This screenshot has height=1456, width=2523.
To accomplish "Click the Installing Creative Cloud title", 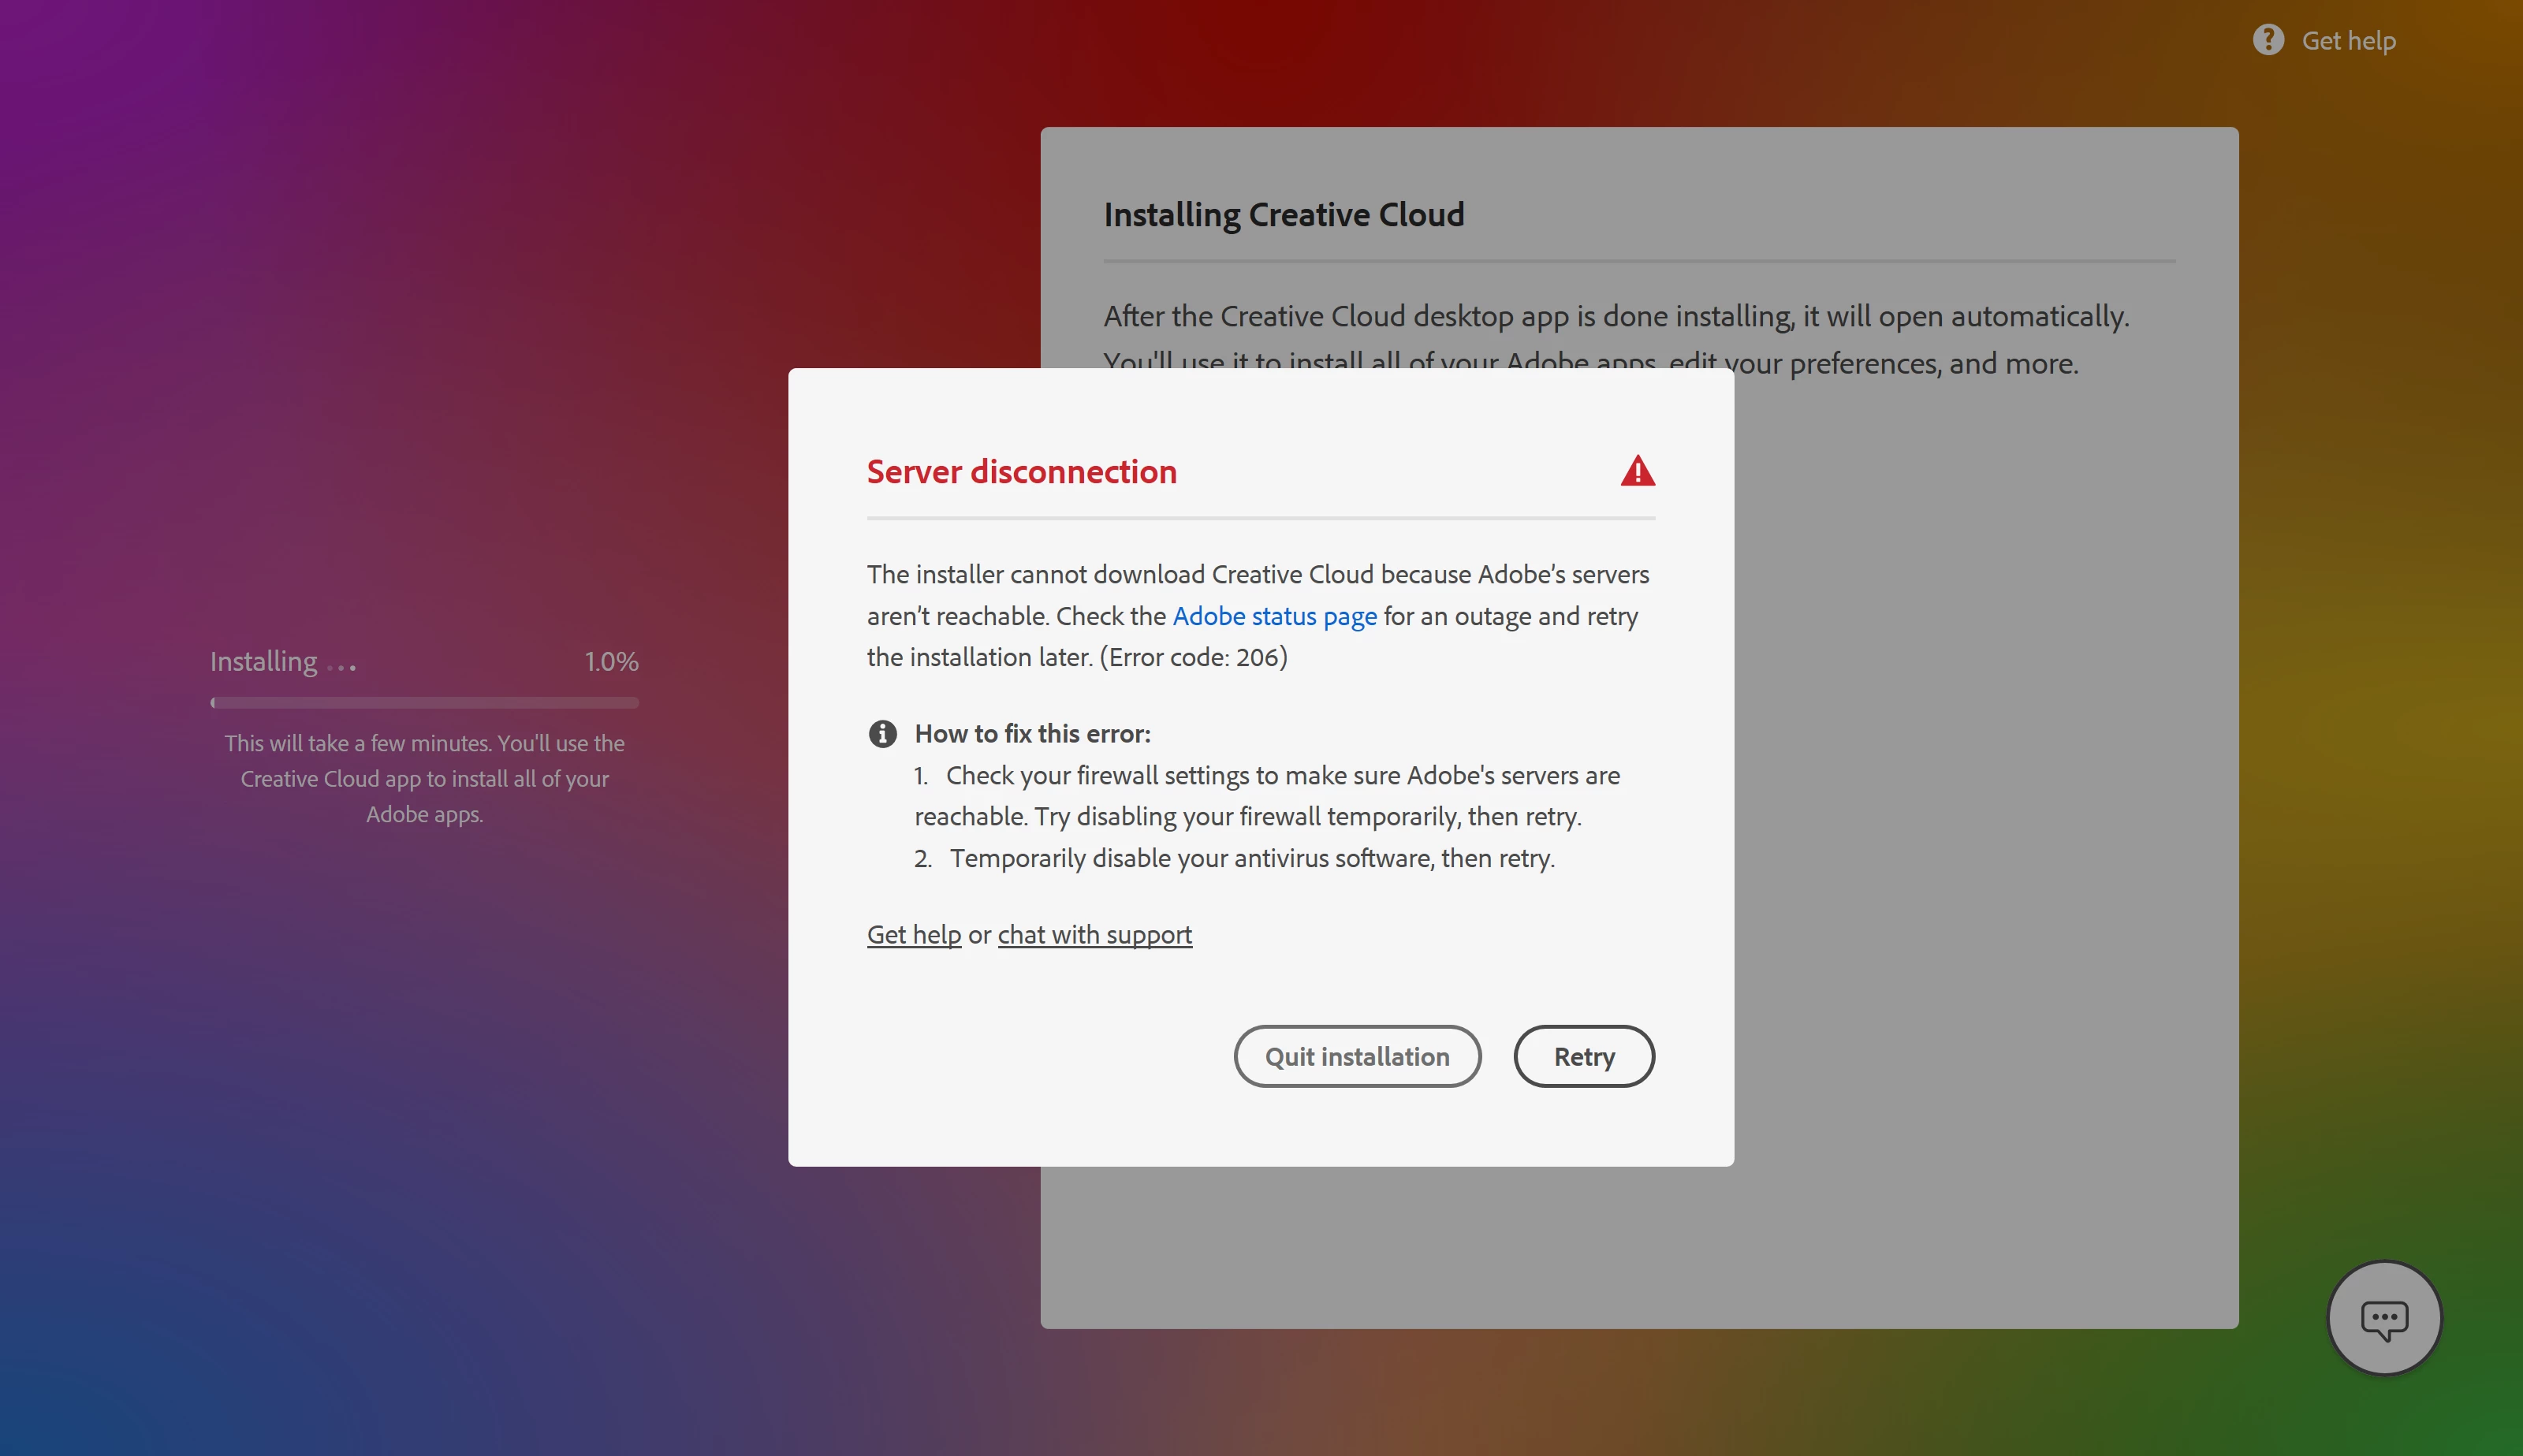I will (1283, 214).
